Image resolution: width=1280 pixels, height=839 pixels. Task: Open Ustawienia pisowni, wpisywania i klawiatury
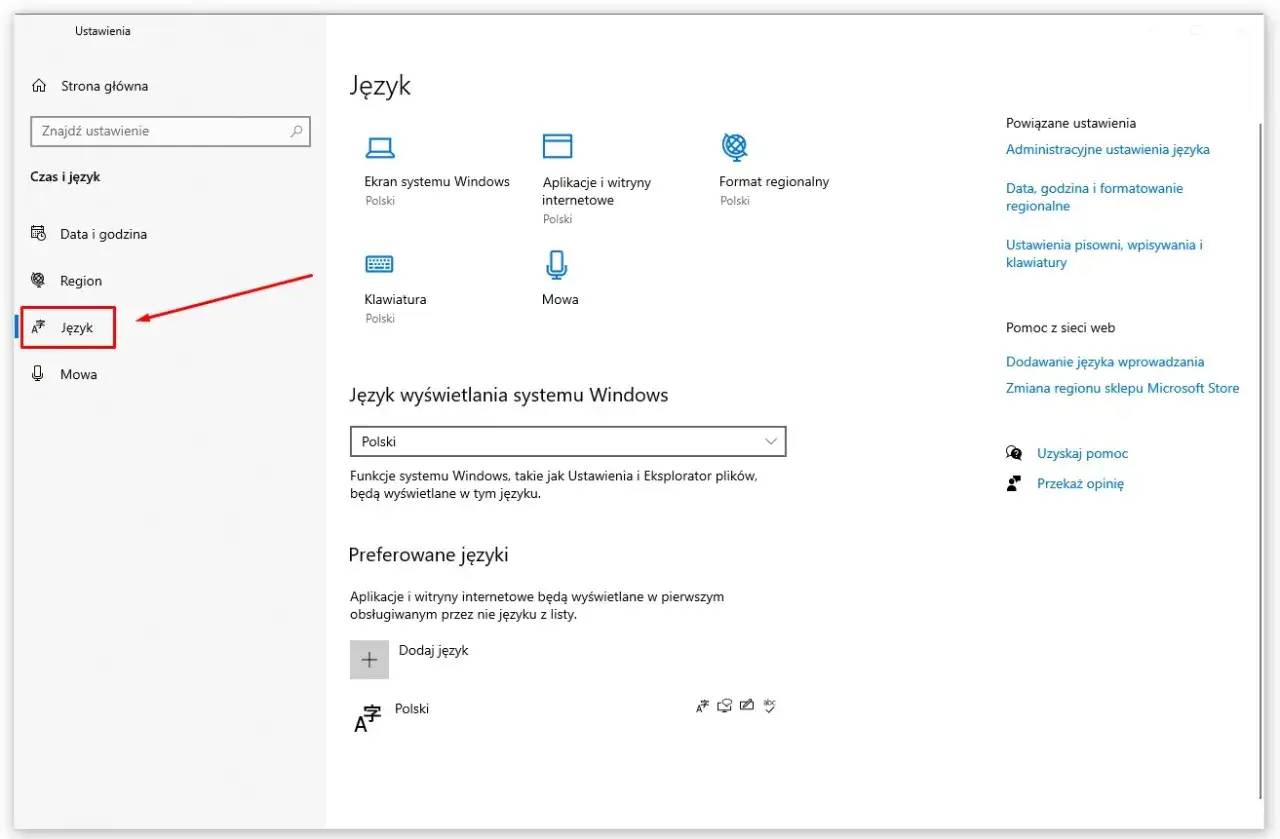click(1104, 253)
